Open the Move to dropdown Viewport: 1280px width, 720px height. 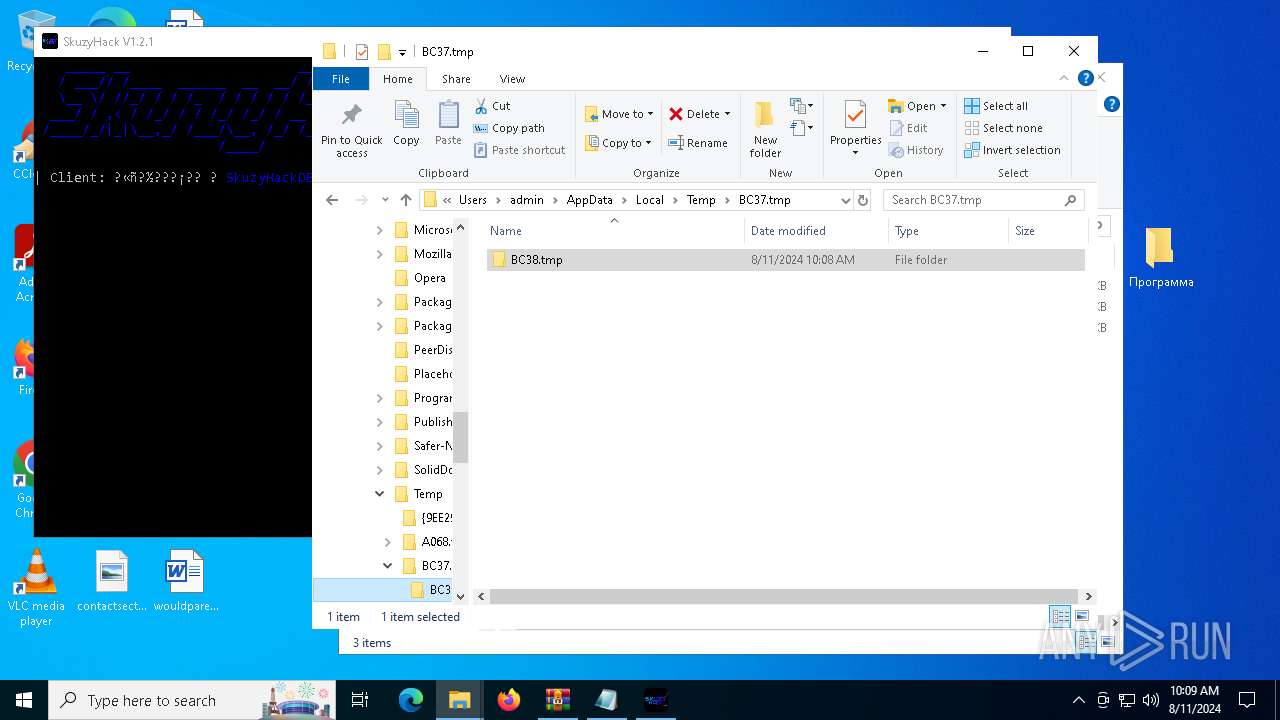(x=618, y=114)
